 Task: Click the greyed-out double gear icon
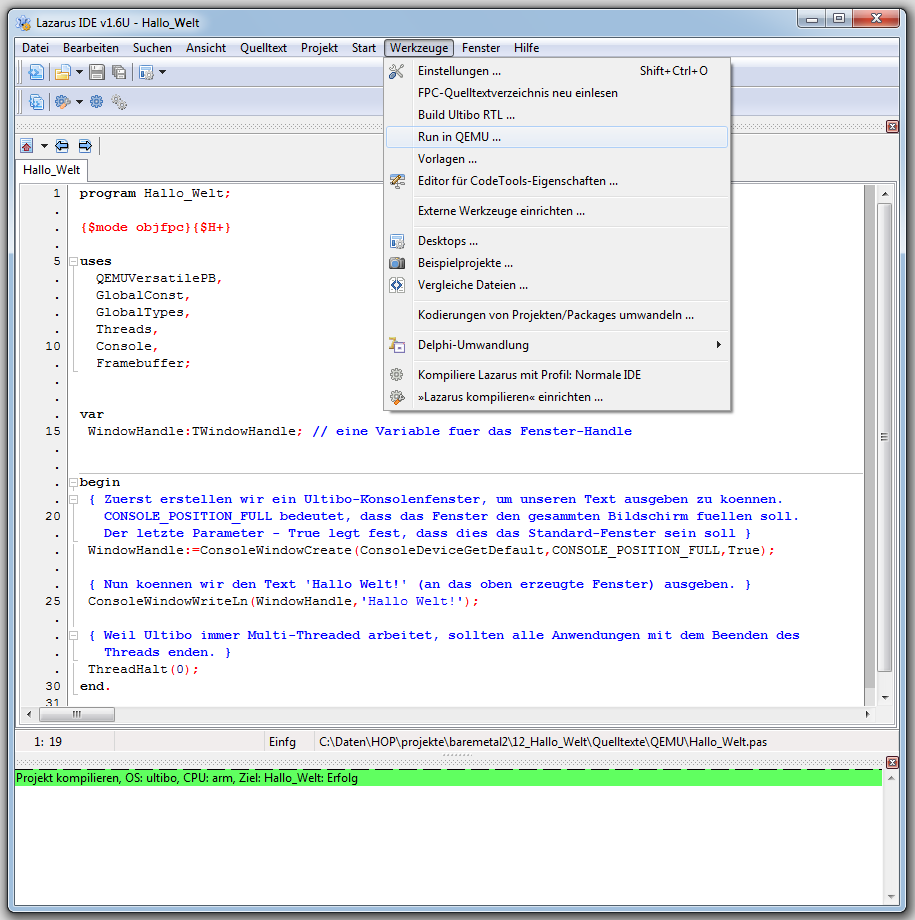coord(119,102)
